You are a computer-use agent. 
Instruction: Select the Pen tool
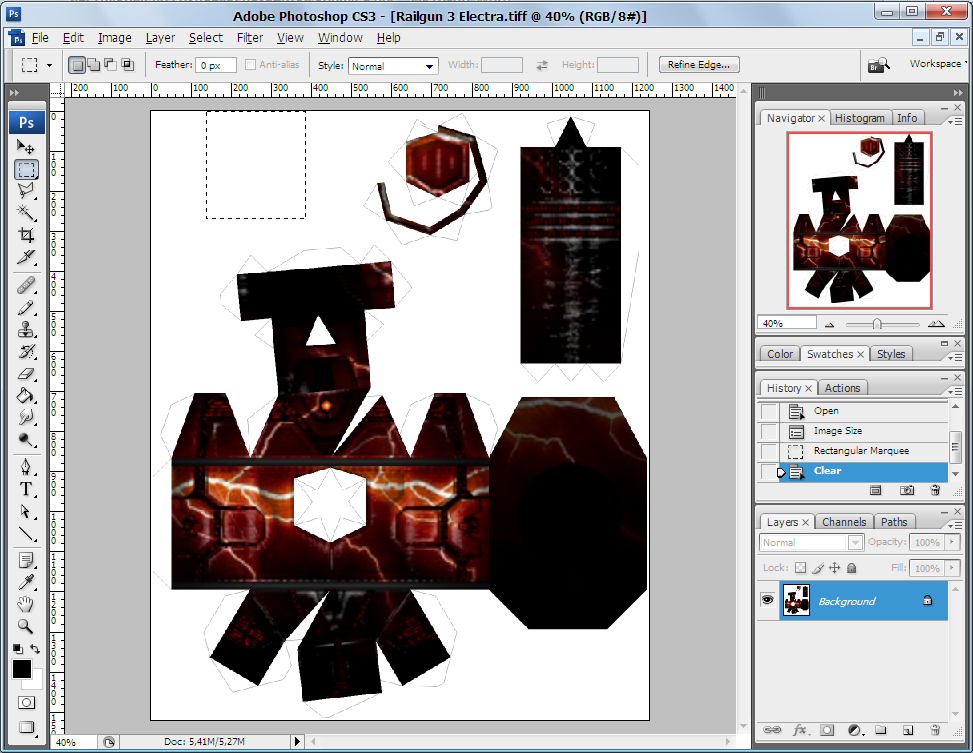click(25, 467)
